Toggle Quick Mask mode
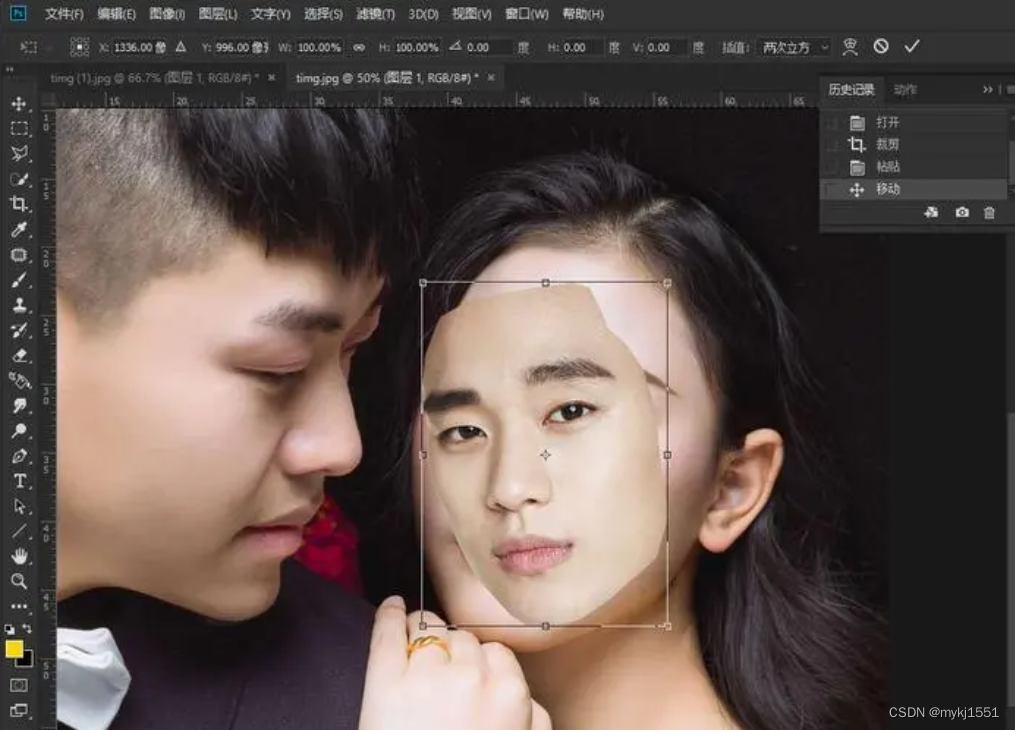 (x=19, y=685)
